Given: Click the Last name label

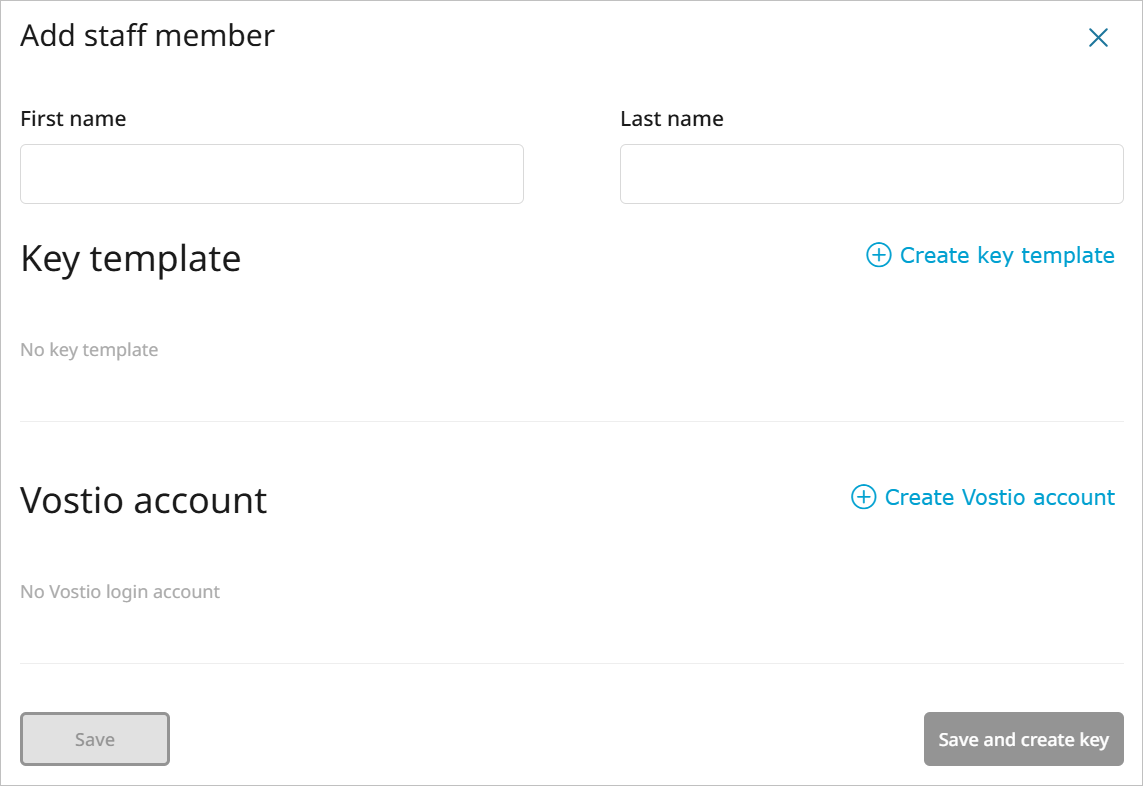Looking at the screenshot, I should [671, 119].
